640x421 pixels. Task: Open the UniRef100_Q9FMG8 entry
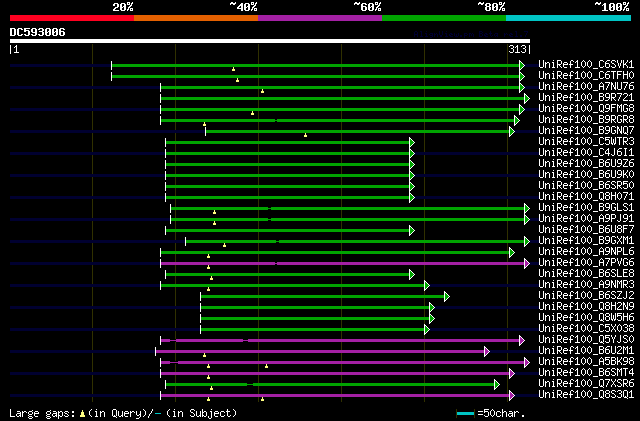586,109
